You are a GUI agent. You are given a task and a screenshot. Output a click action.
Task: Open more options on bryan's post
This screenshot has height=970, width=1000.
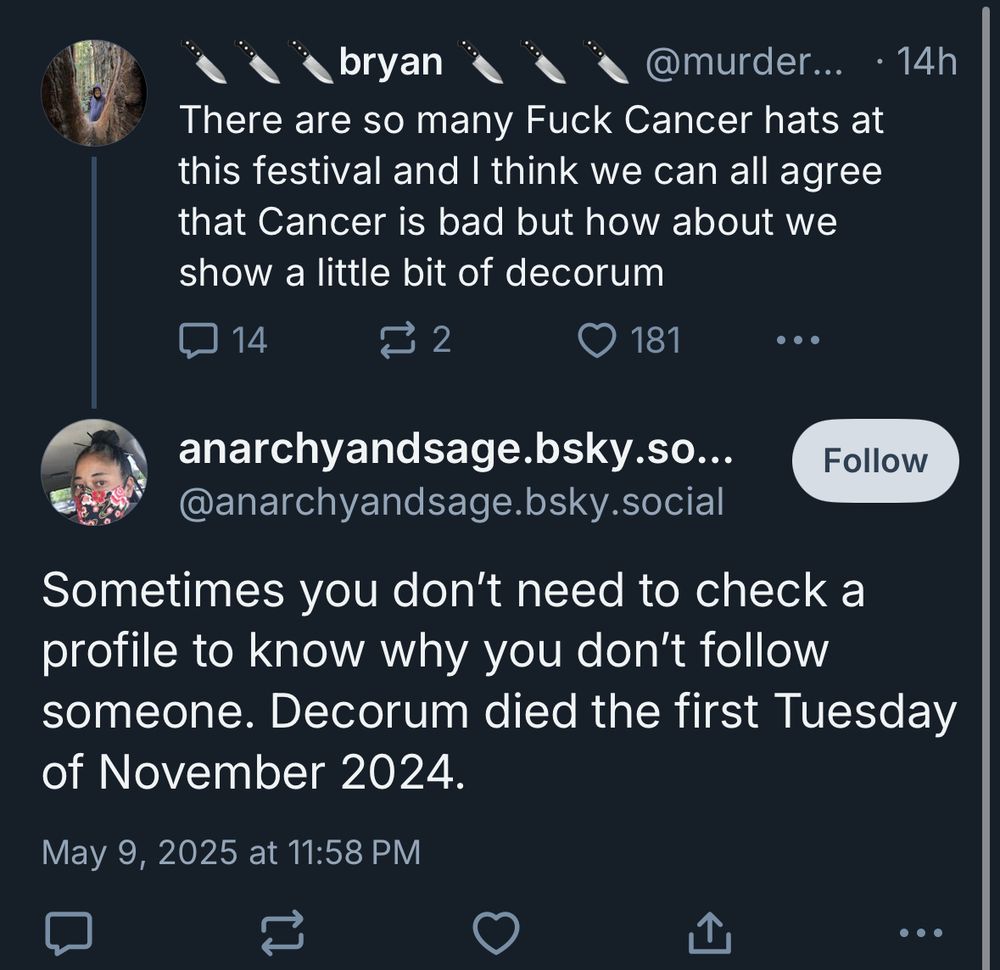click(797, 340)
